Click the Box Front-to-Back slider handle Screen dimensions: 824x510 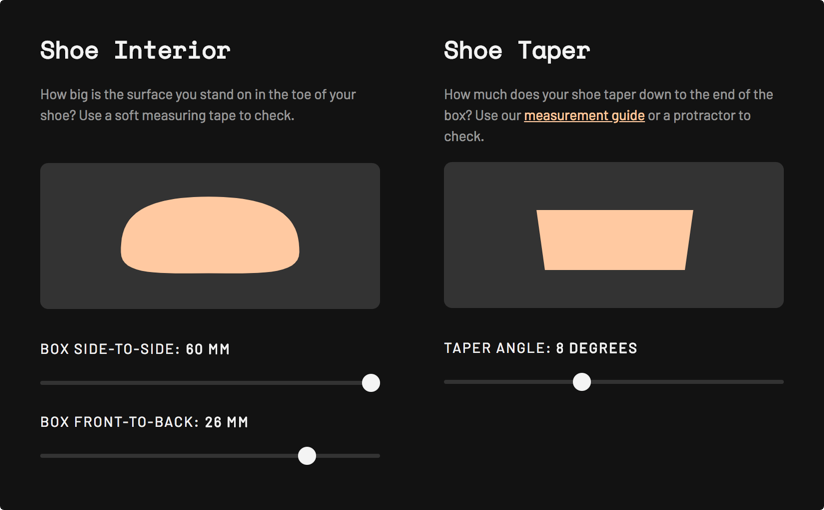[x=307, y=456]
